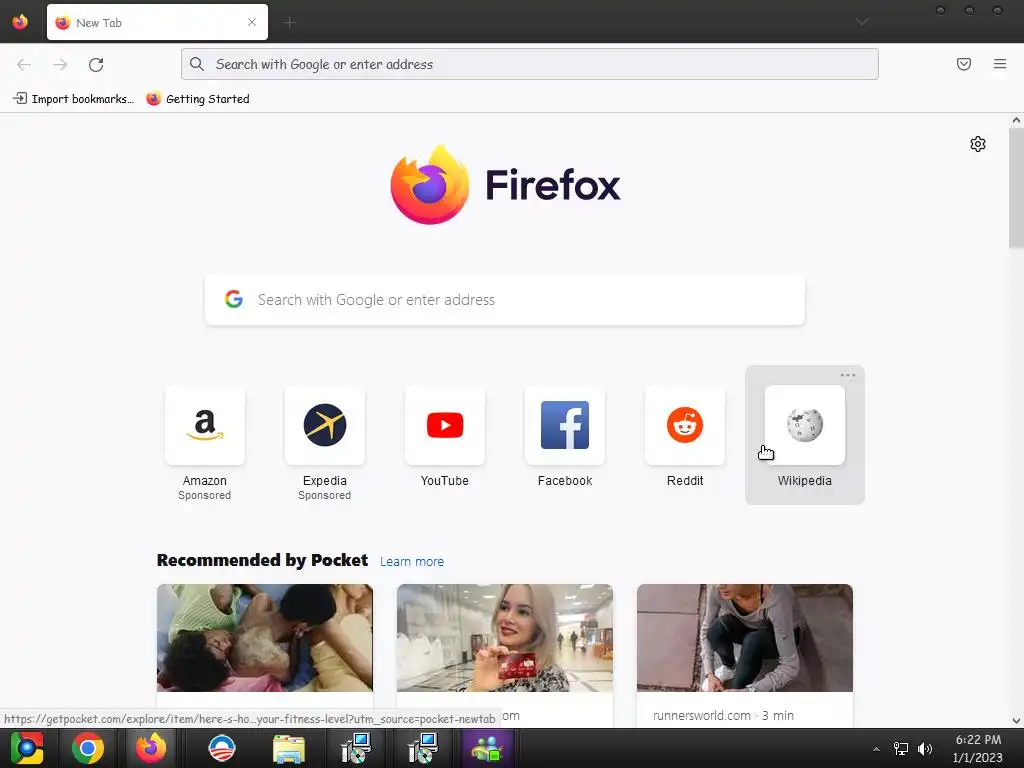Expand the list all tabs chevron
Image resolution: width=1024 pixels, height=768 pixels.
point(862,22)
